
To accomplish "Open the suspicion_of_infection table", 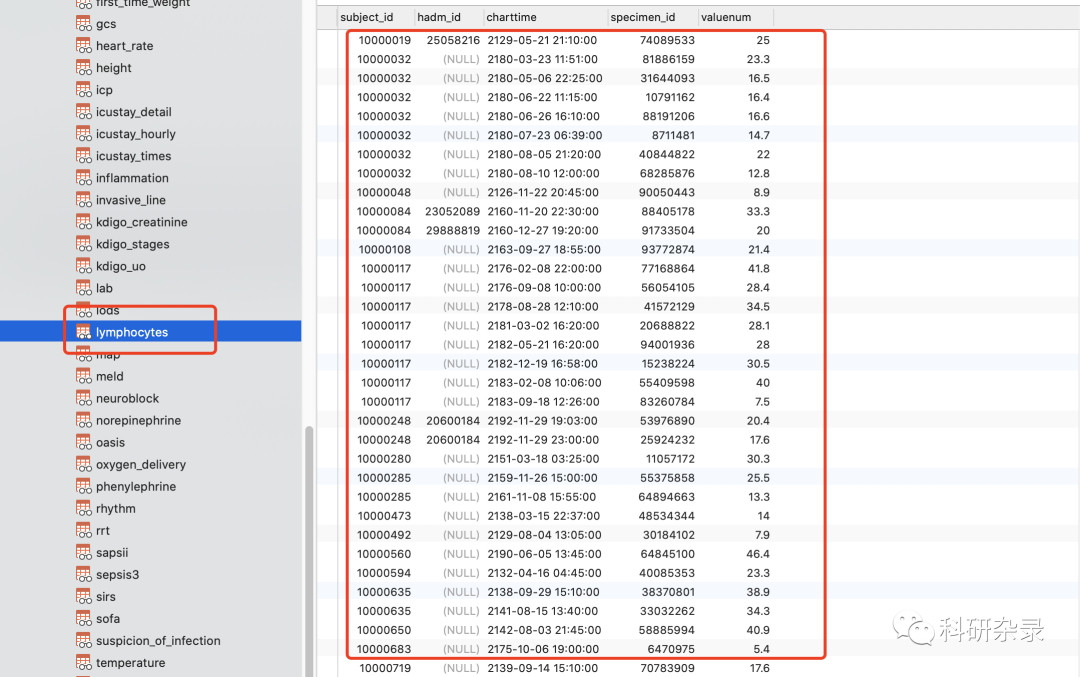I will pyautogui.click(x=158, y=640).
